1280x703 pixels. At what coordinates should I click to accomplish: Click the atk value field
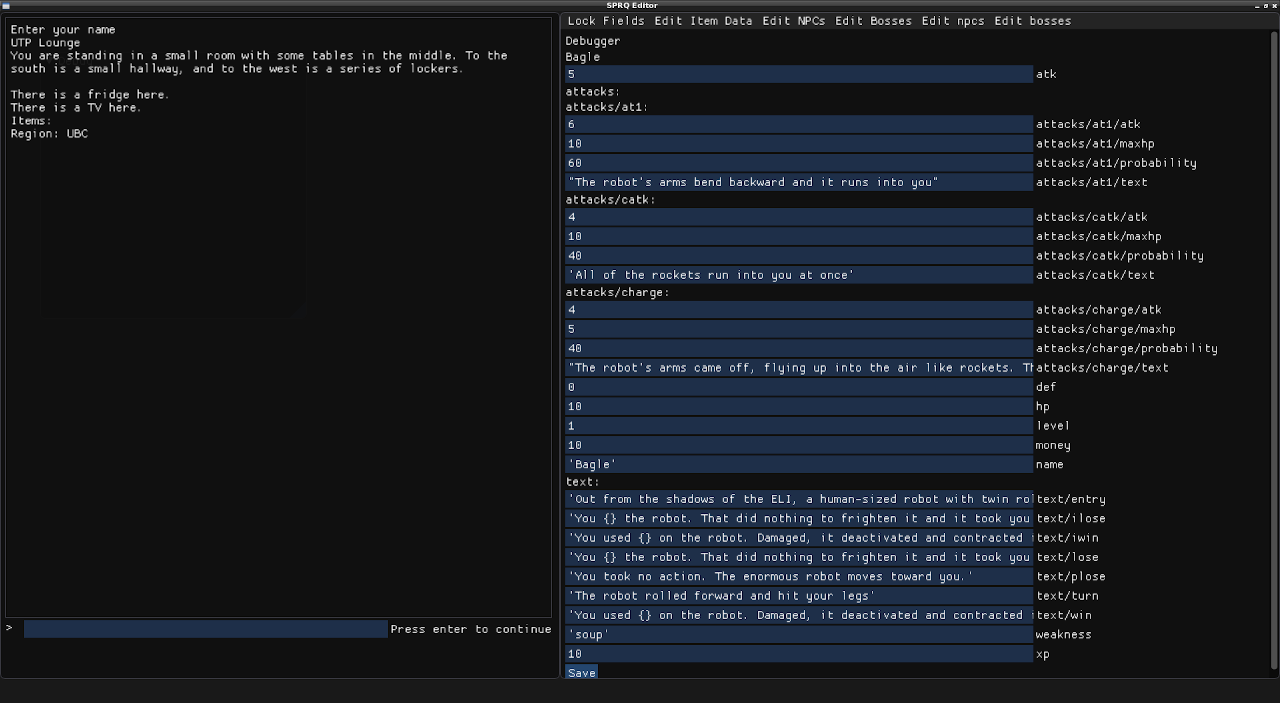point(798,74)
